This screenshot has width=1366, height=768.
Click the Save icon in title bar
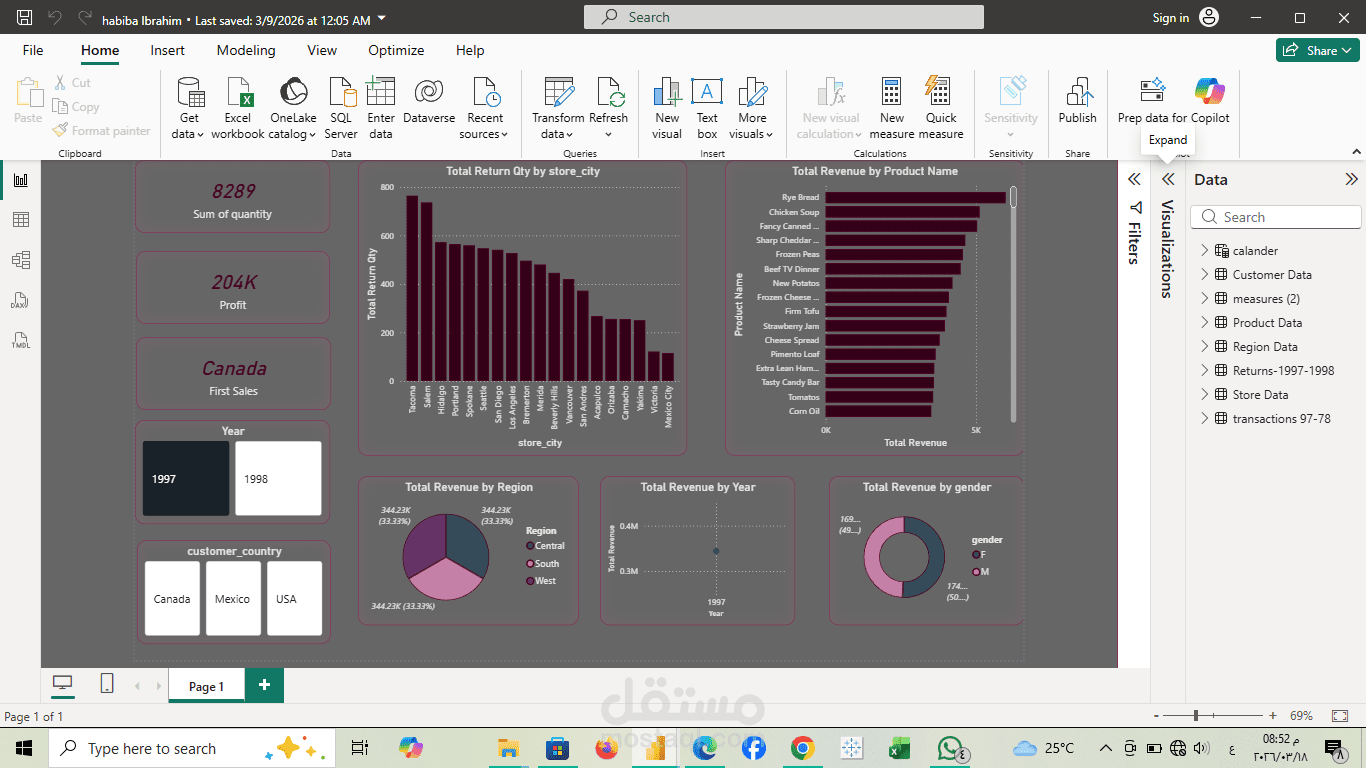pos(24,18)
